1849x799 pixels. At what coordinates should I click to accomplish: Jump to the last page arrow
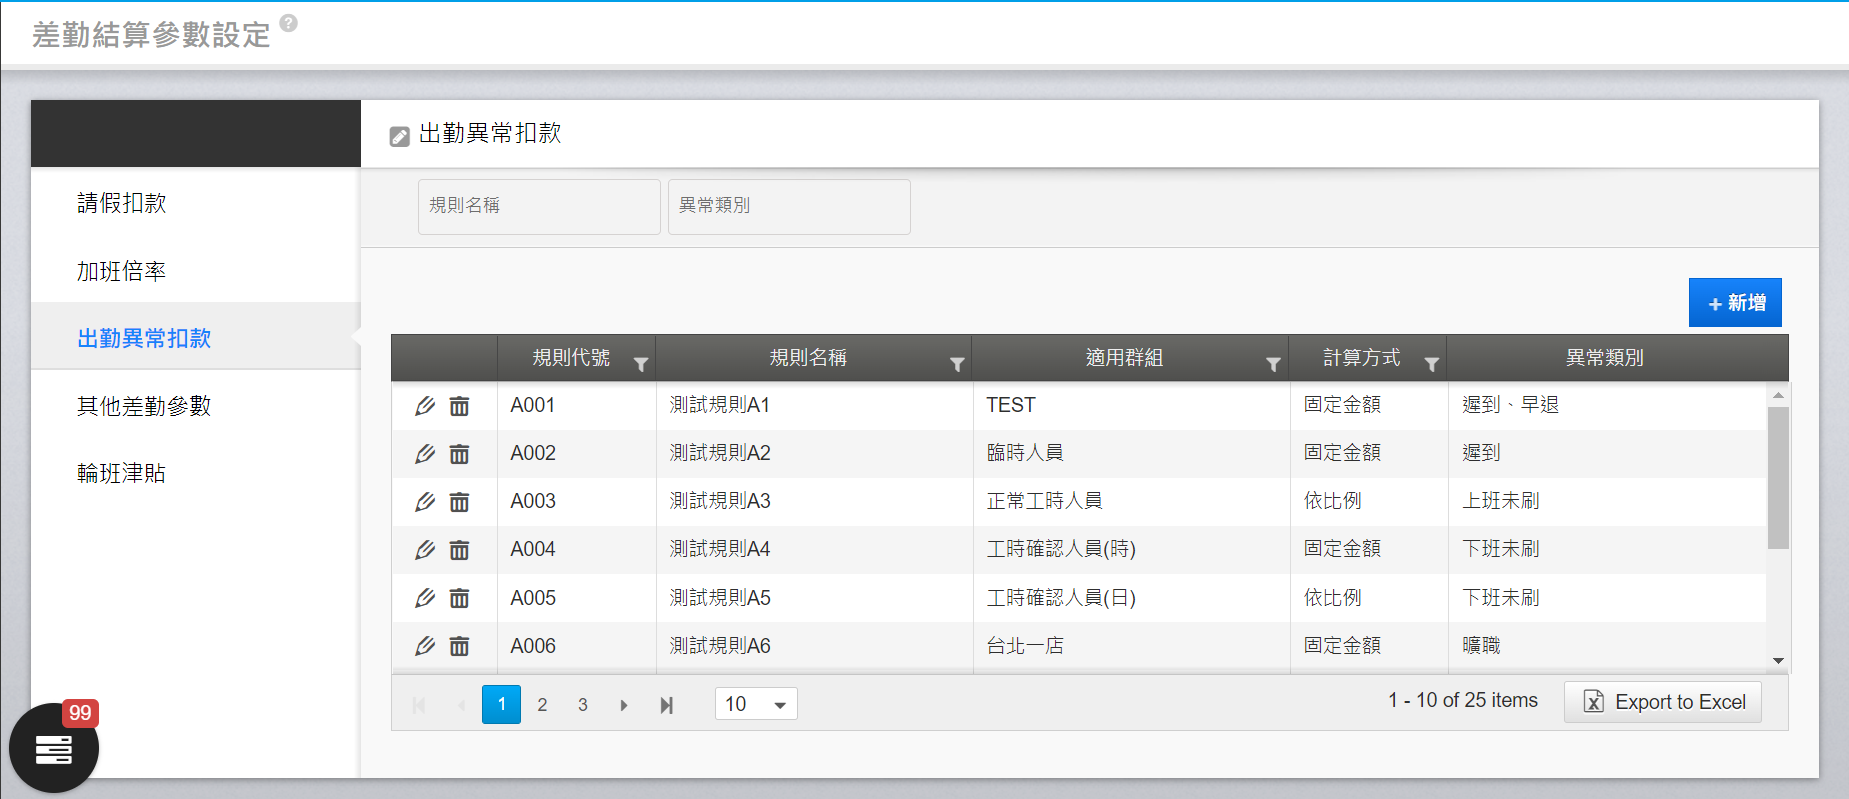[666, 705]
